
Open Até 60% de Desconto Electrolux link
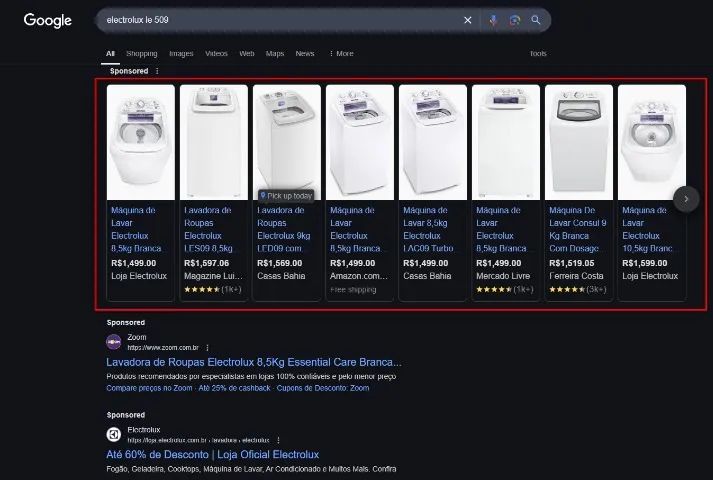click(x=212, y=455)
